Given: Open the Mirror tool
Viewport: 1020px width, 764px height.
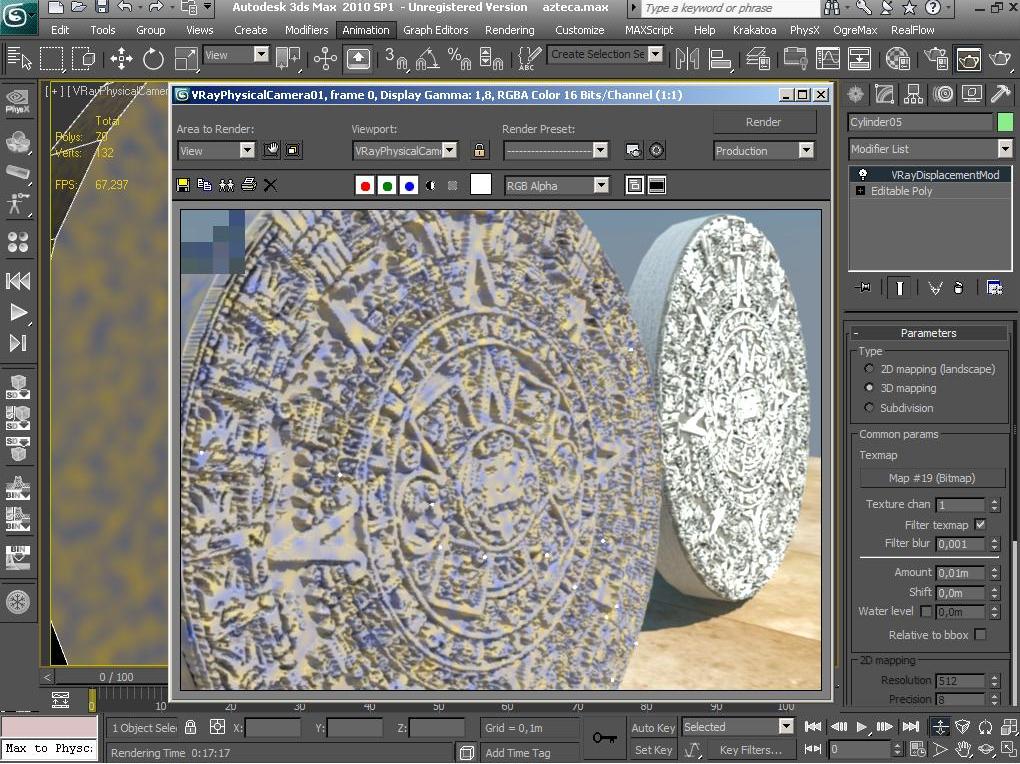Looking at the screenshot, I should point(687,59).
